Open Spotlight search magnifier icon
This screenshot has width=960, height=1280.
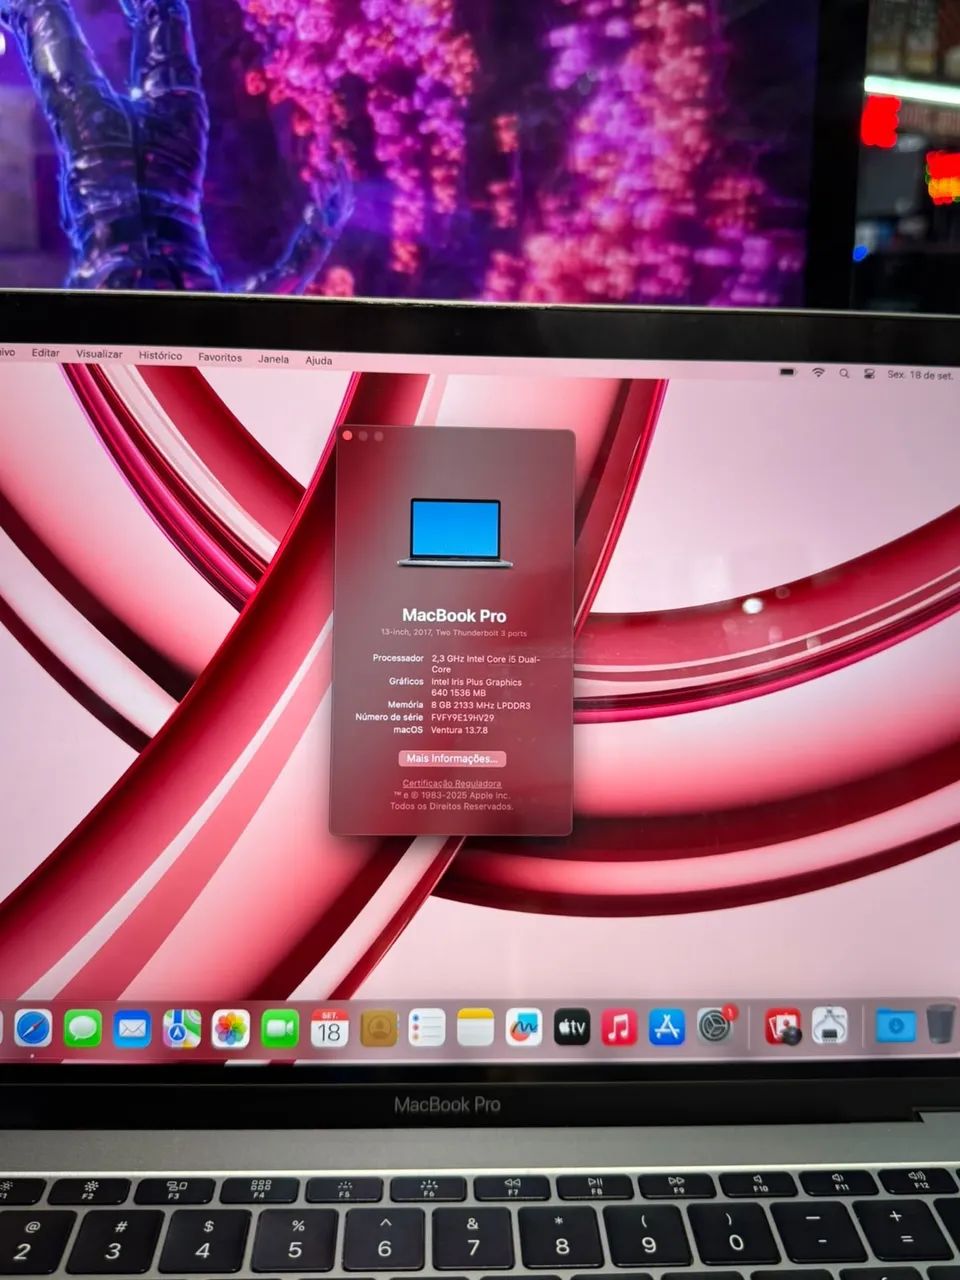coord(844,373)
